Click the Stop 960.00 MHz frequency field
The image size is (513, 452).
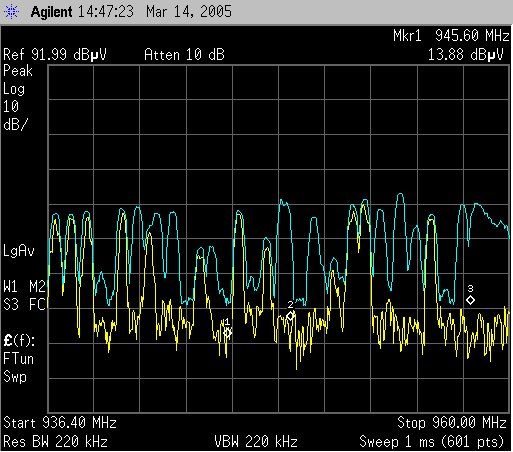pyautogui.click(x=452, y=423)
